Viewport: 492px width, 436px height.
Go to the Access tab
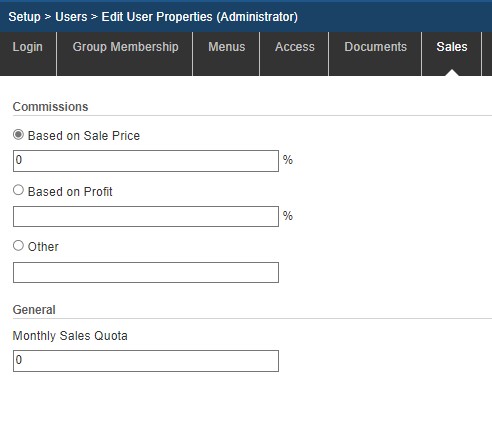tap(295, 47)
